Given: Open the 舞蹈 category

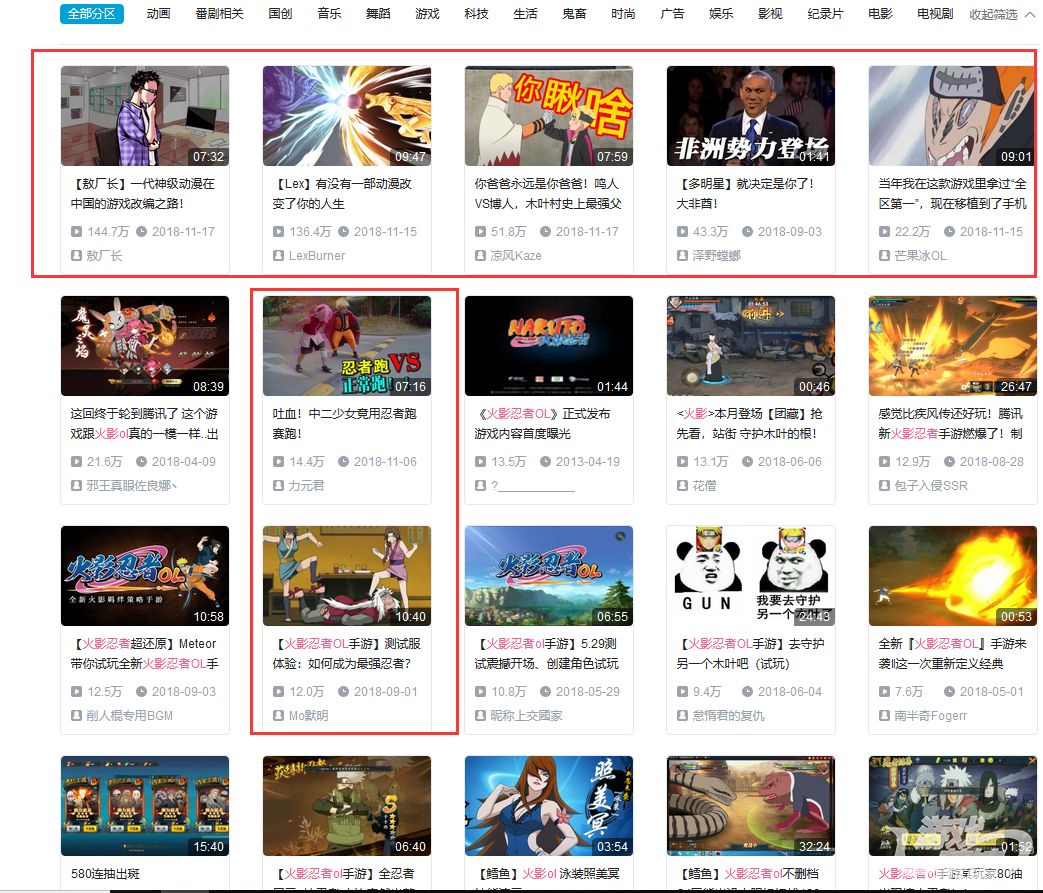Looking at the screenshot, I should pos(378,13).
